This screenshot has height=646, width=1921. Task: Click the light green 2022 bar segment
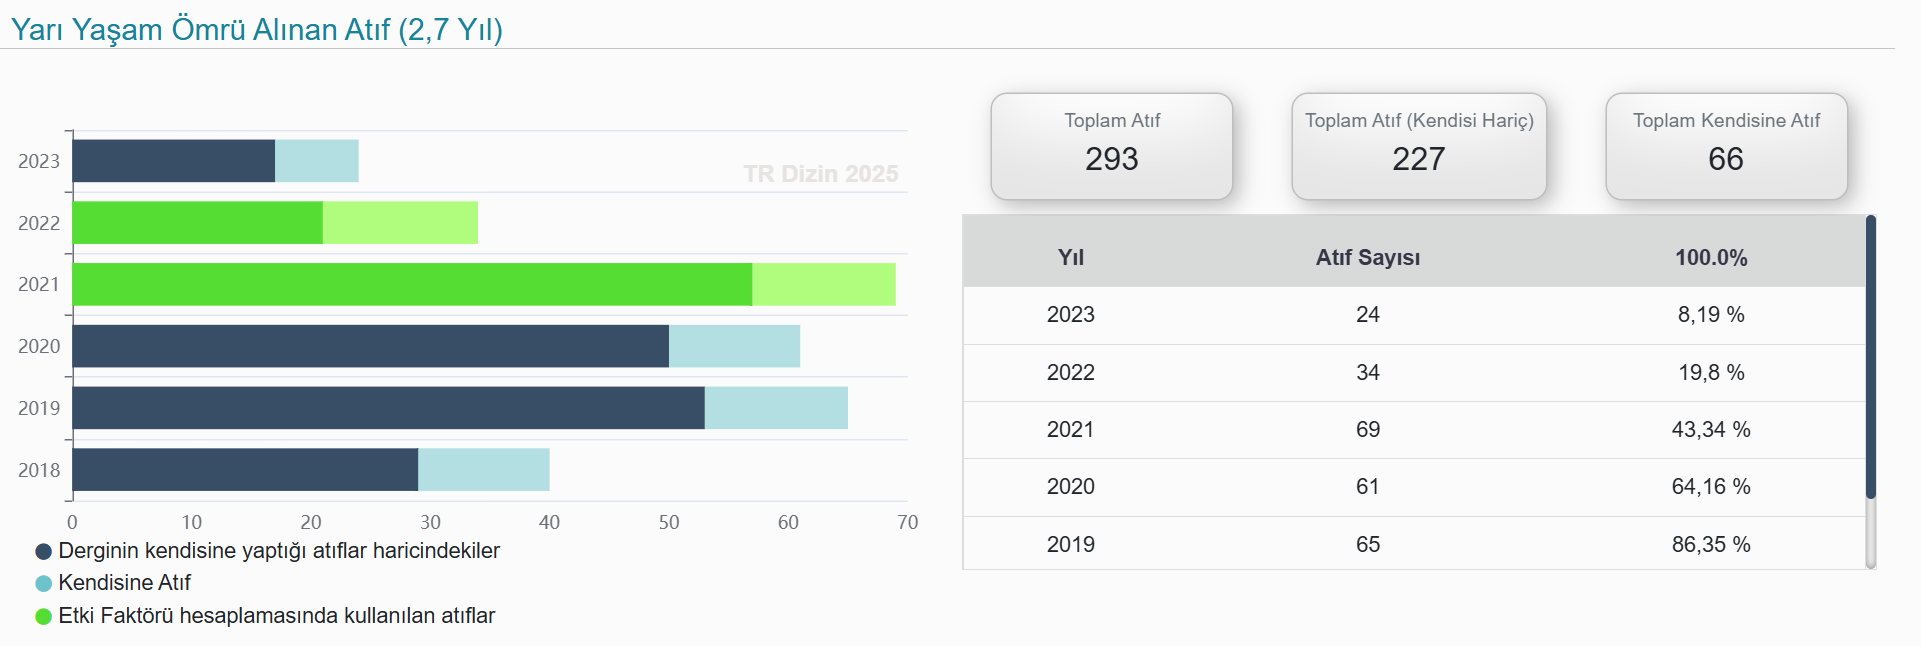400,223
